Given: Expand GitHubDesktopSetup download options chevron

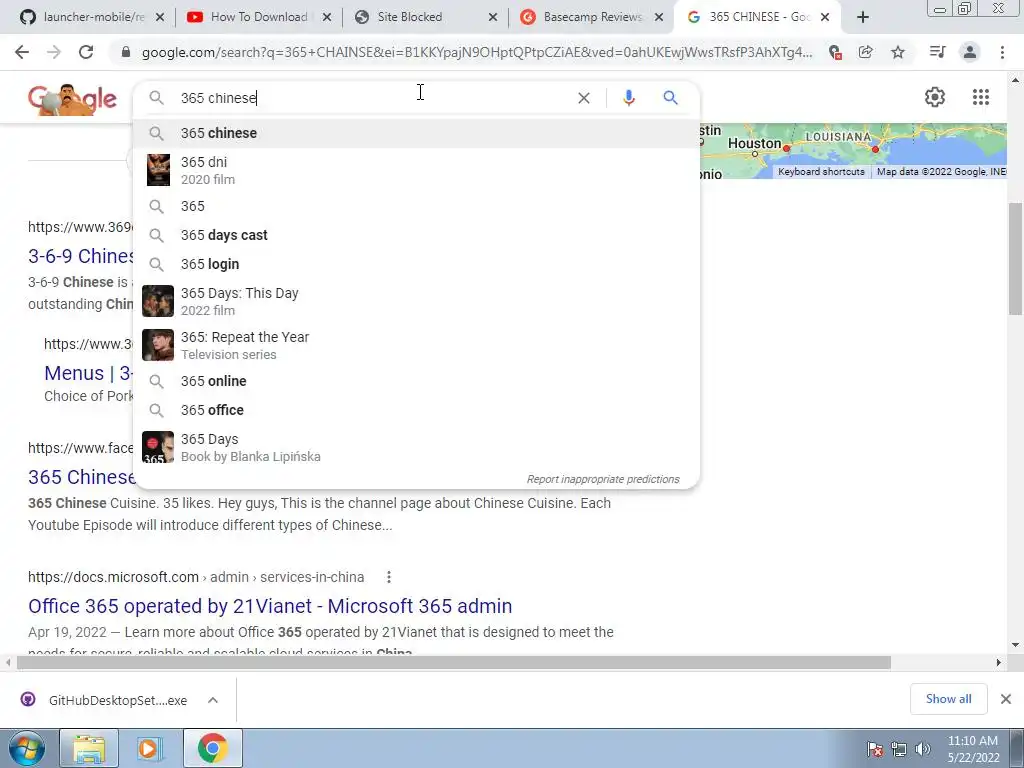Looking at the screenshot, I should (213, 700).
